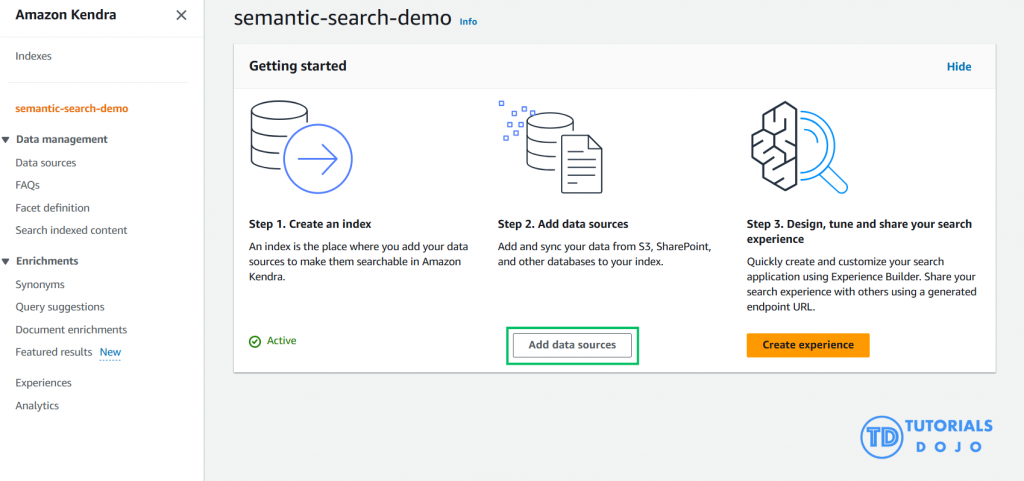Collapse the Data management section
The width and height of the screenshot is (1024, 481).
[7, 140]
